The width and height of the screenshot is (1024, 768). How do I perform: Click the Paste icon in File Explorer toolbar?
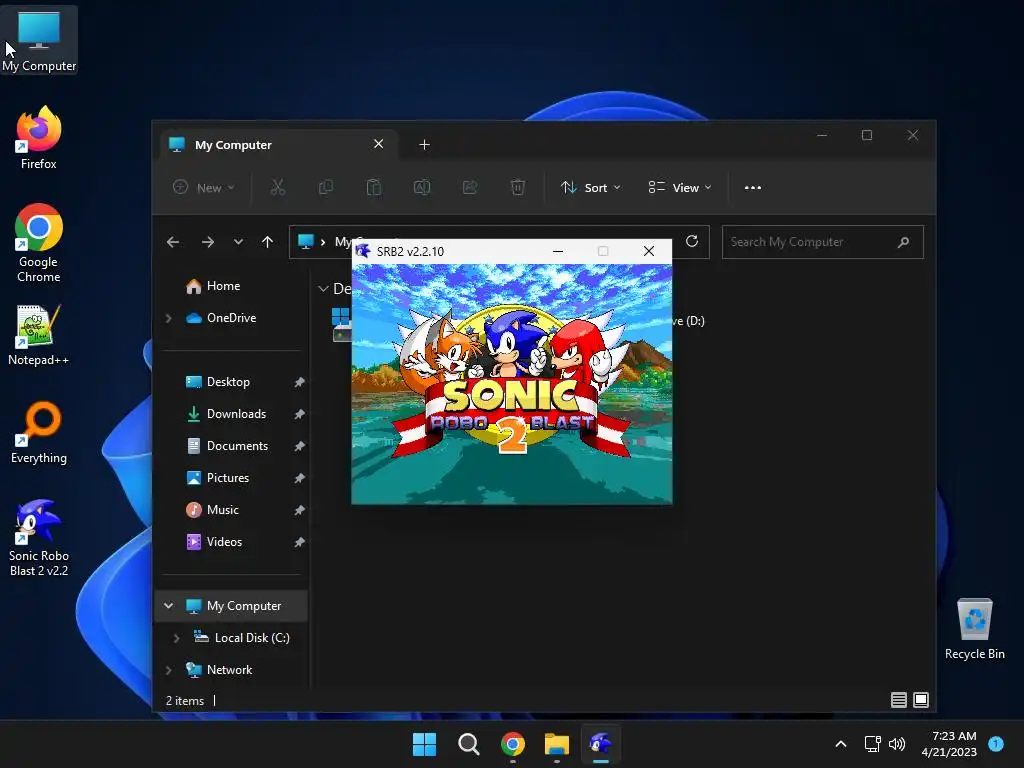coord(374,187)
